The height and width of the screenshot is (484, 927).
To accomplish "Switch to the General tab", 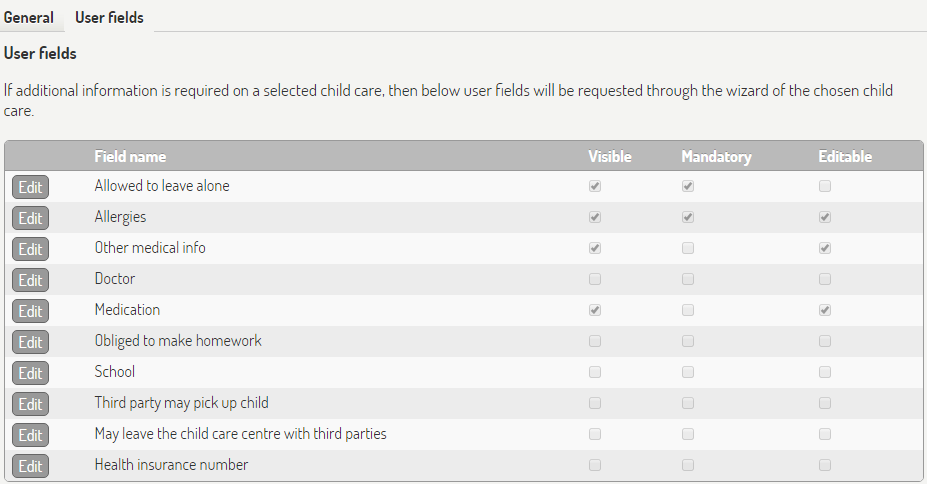I will point(29,17).
